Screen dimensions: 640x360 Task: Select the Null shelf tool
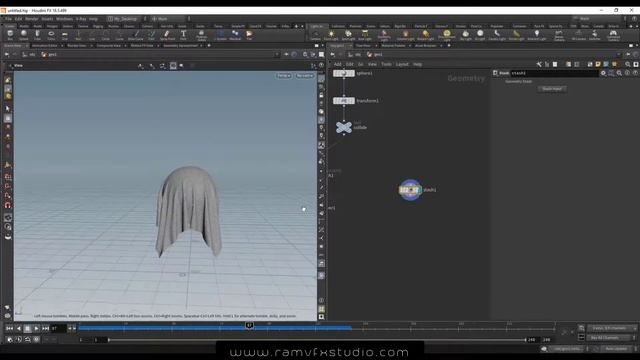click(78, 35)
